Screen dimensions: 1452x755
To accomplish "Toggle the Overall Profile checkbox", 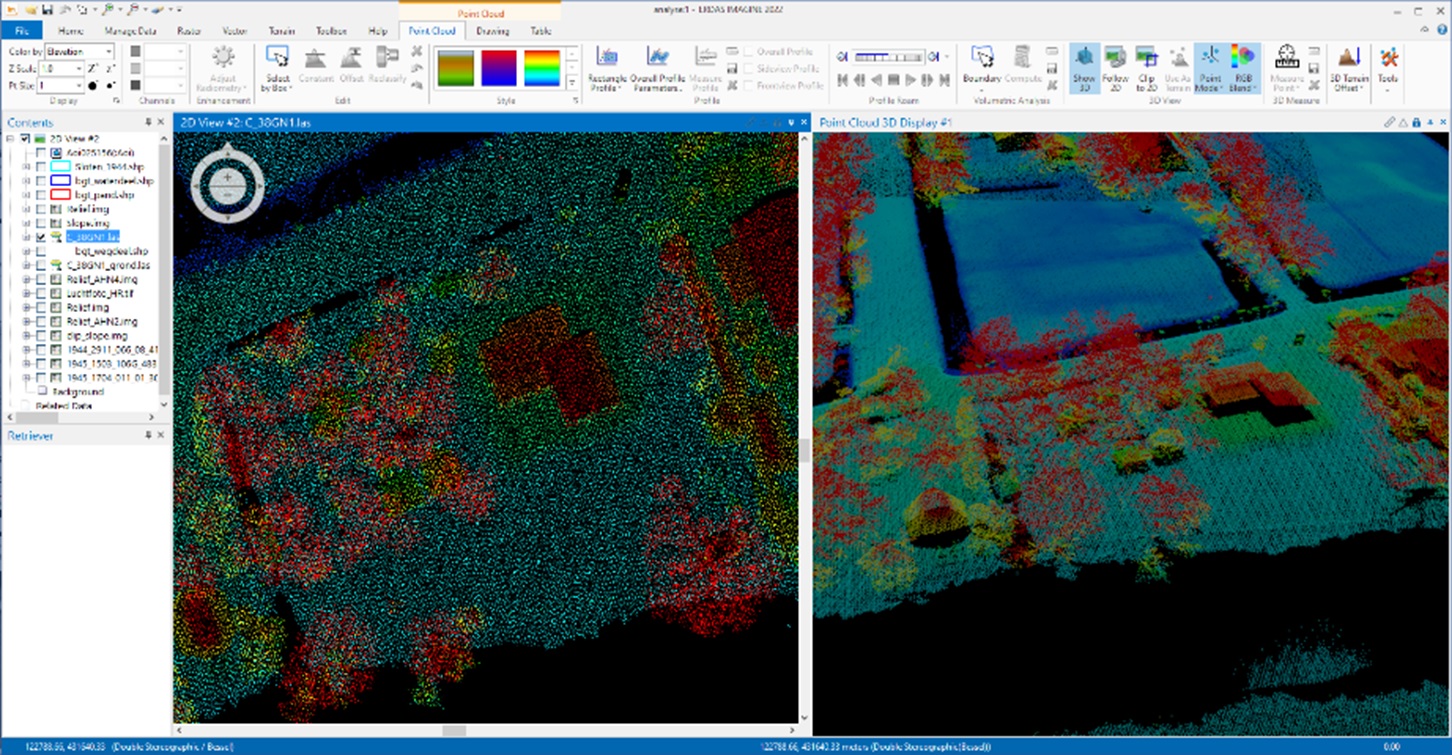I will pos(749,52).
